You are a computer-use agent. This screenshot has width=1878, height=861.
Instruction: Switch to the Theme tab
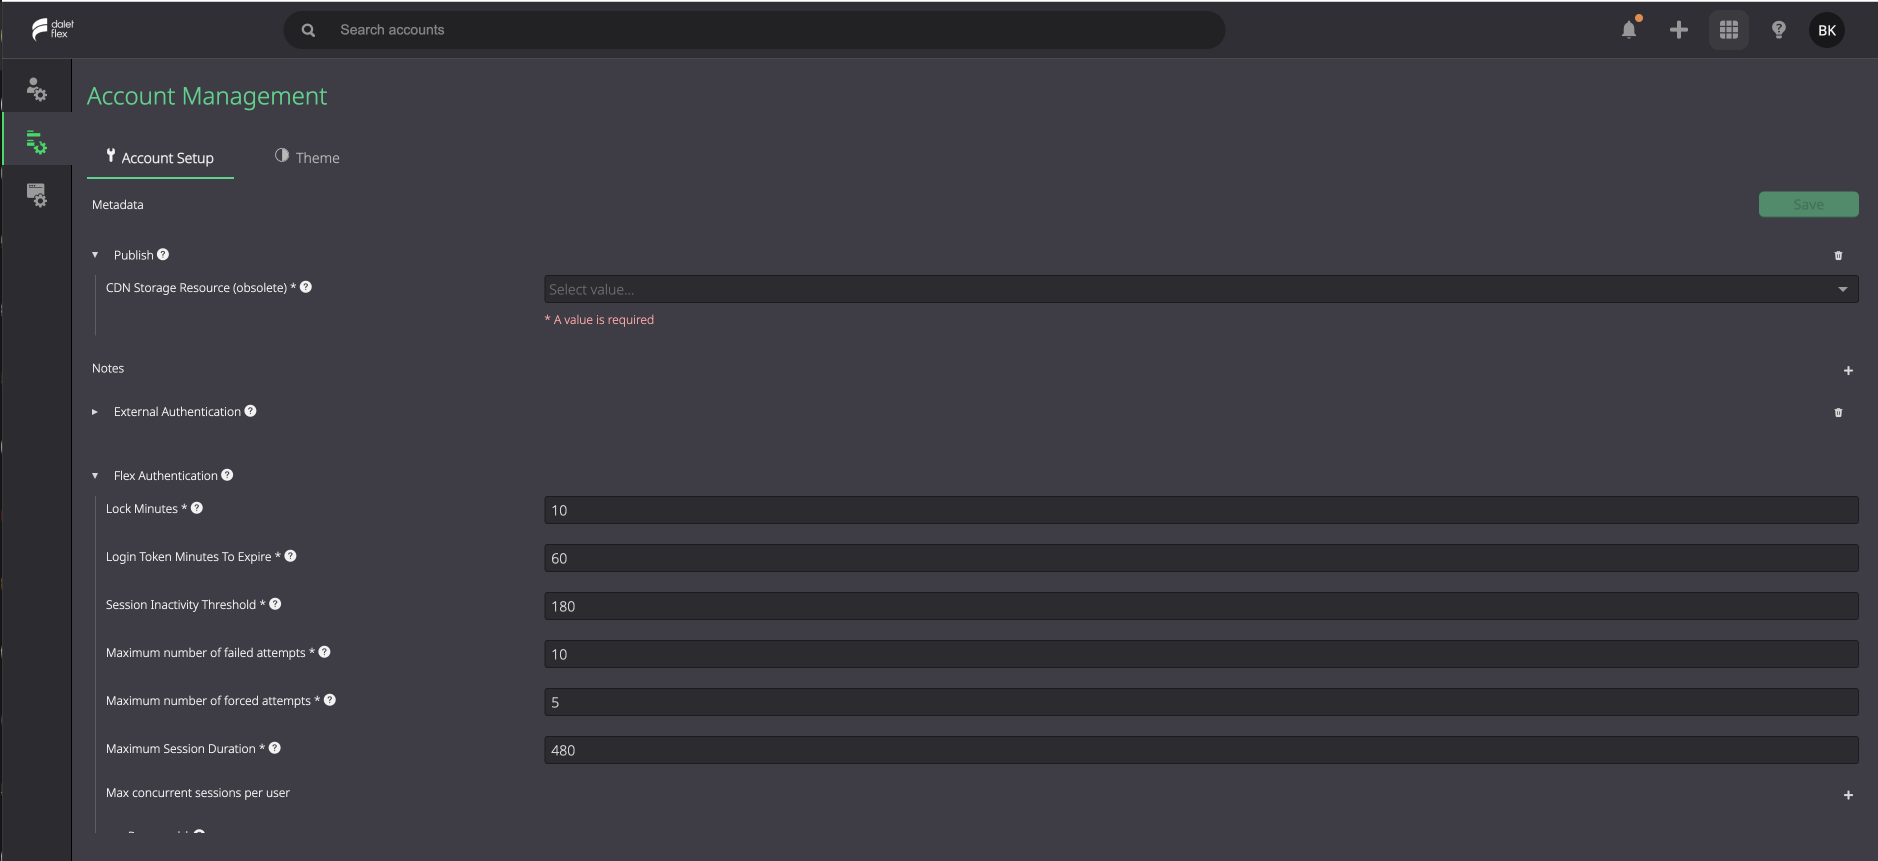[307, 158]
